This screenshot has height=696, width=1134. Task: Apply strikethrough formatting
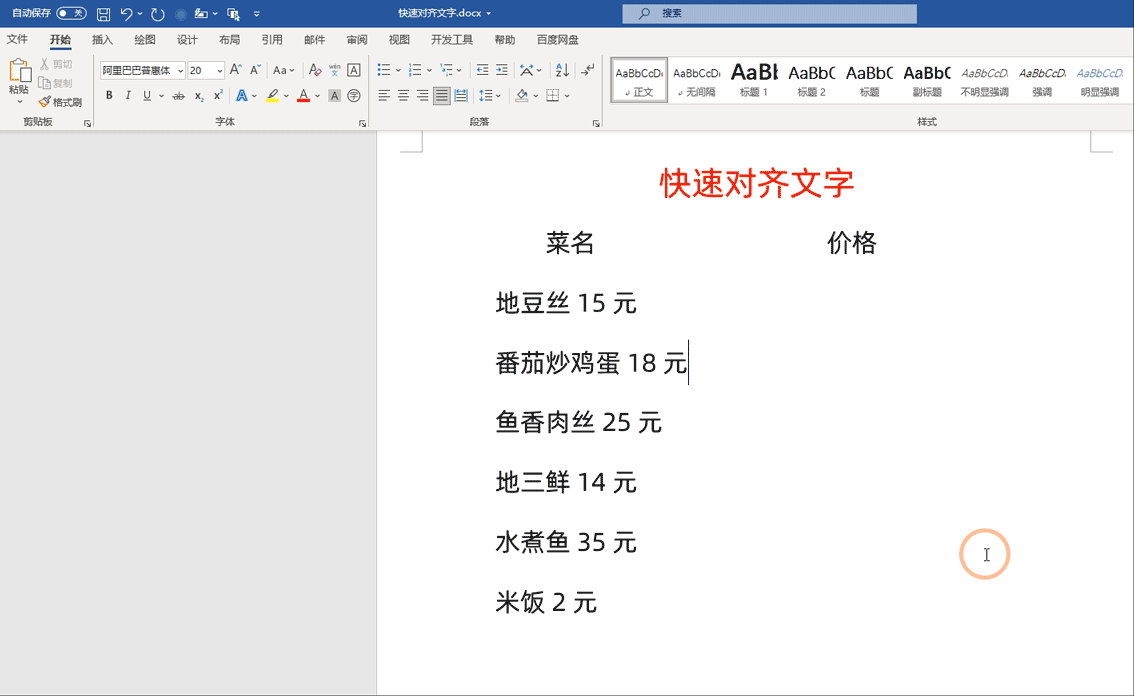179,96
